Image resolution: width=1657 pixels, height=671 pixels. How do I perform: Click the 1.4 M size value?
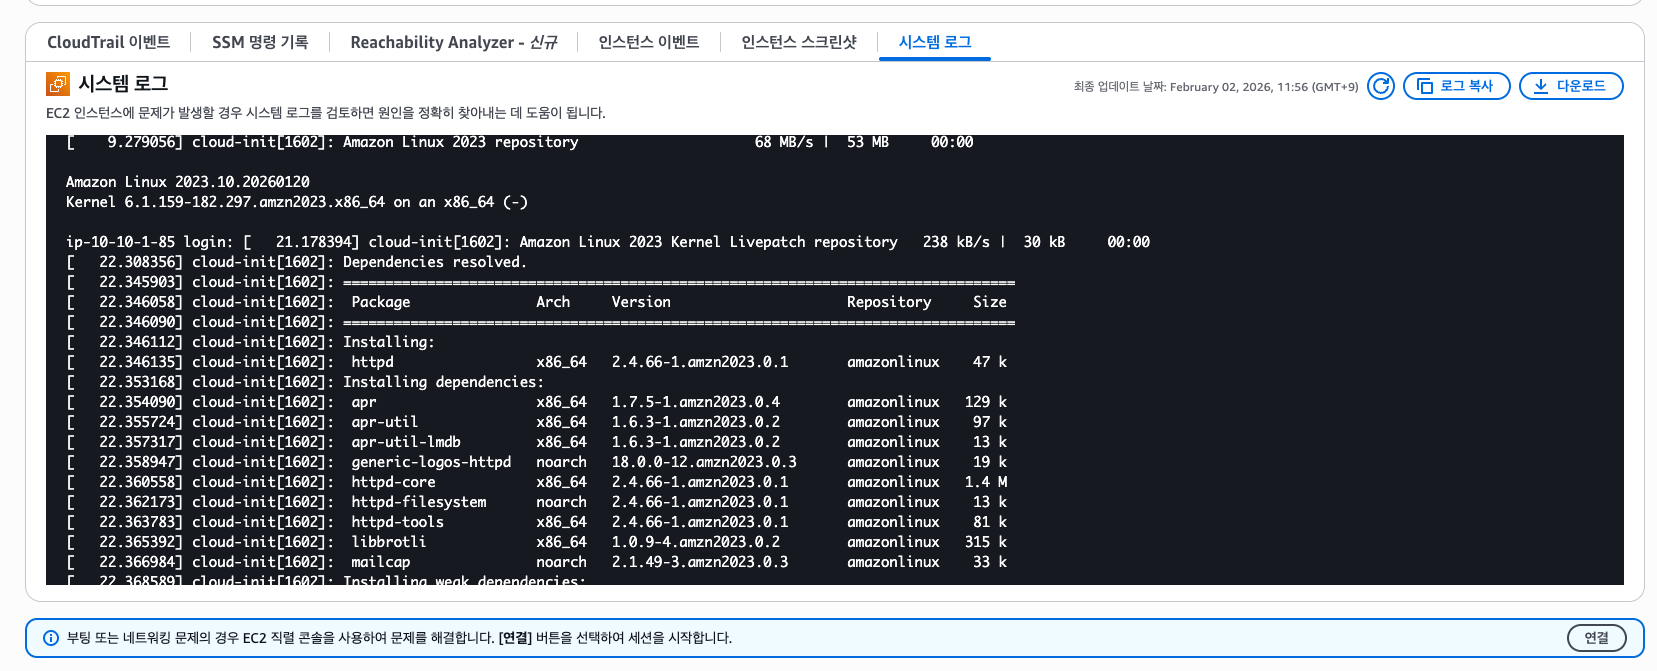tap(986, 482)
